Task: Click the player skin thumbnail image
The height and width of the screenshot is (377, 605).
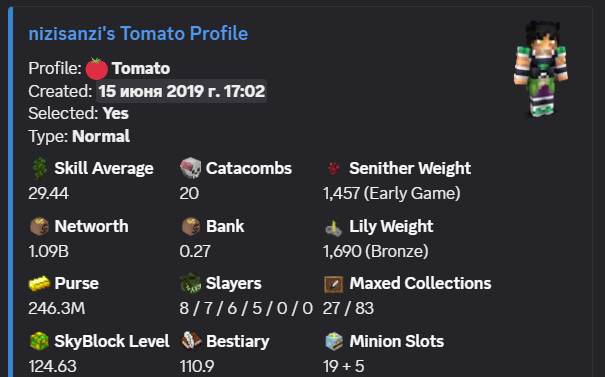Action: tap(541, 69)
